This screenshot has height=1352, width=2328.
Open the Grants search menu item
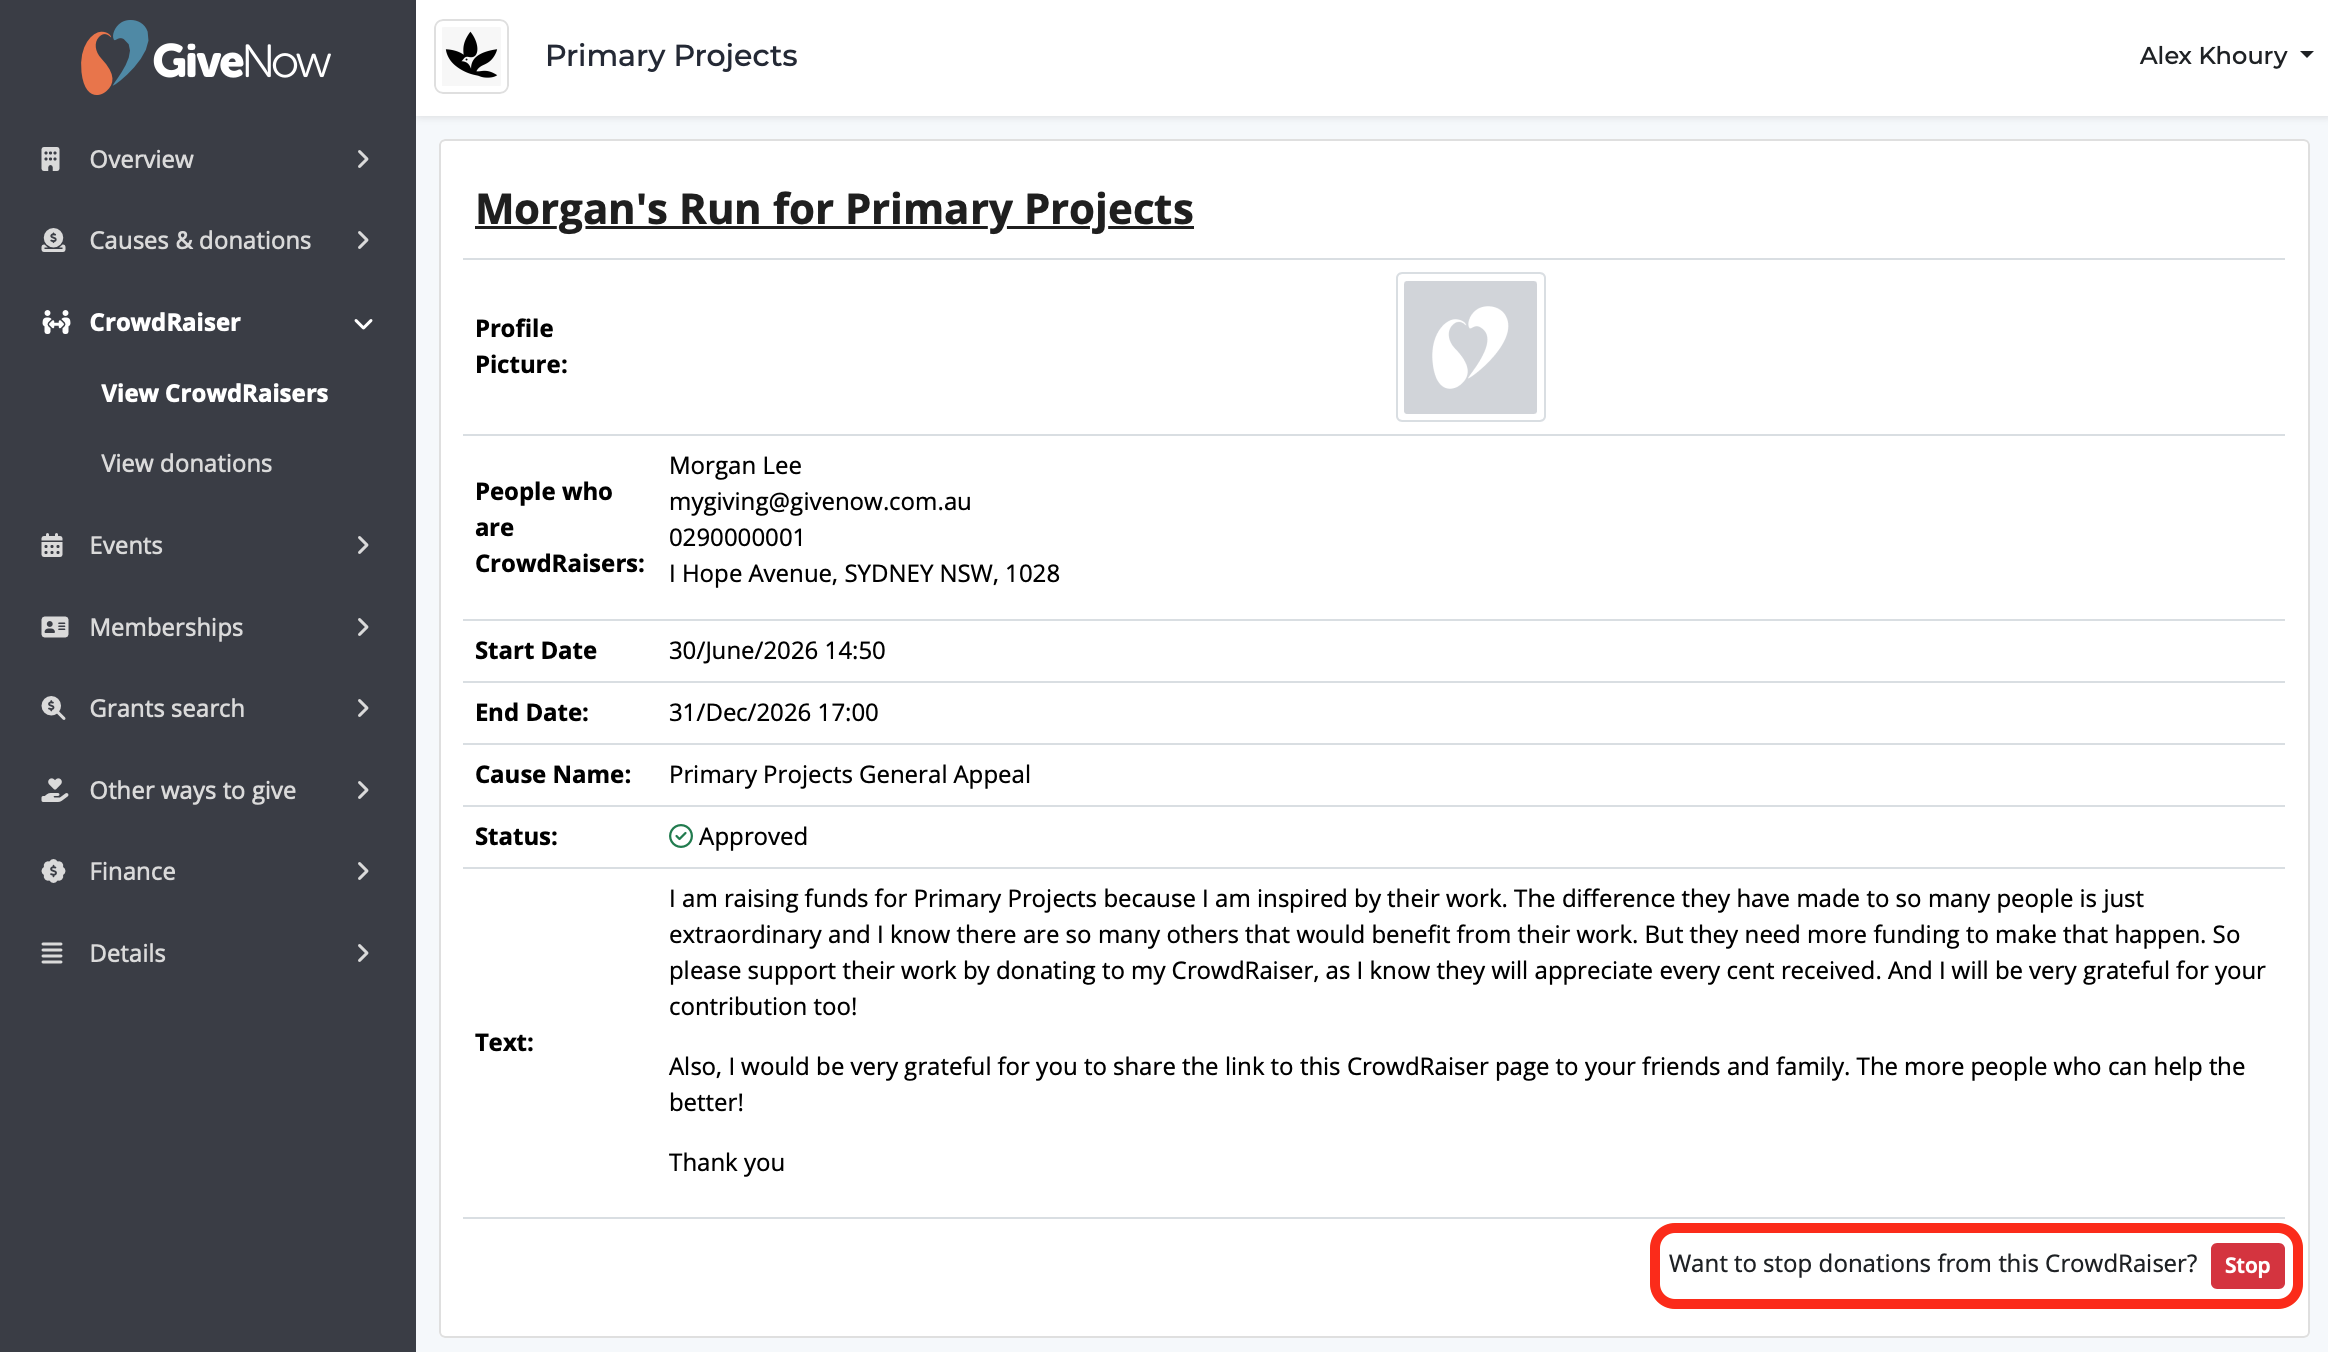click(x=208, y=708)
